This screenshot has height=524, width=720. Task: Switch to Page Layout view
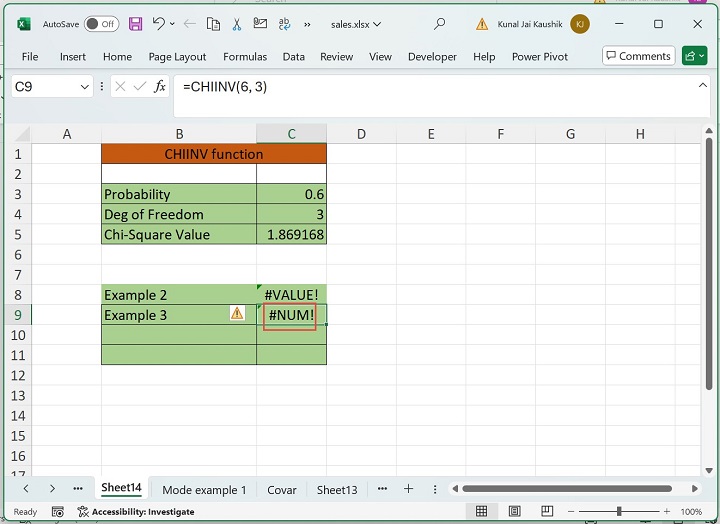click(x=514, y=511)
